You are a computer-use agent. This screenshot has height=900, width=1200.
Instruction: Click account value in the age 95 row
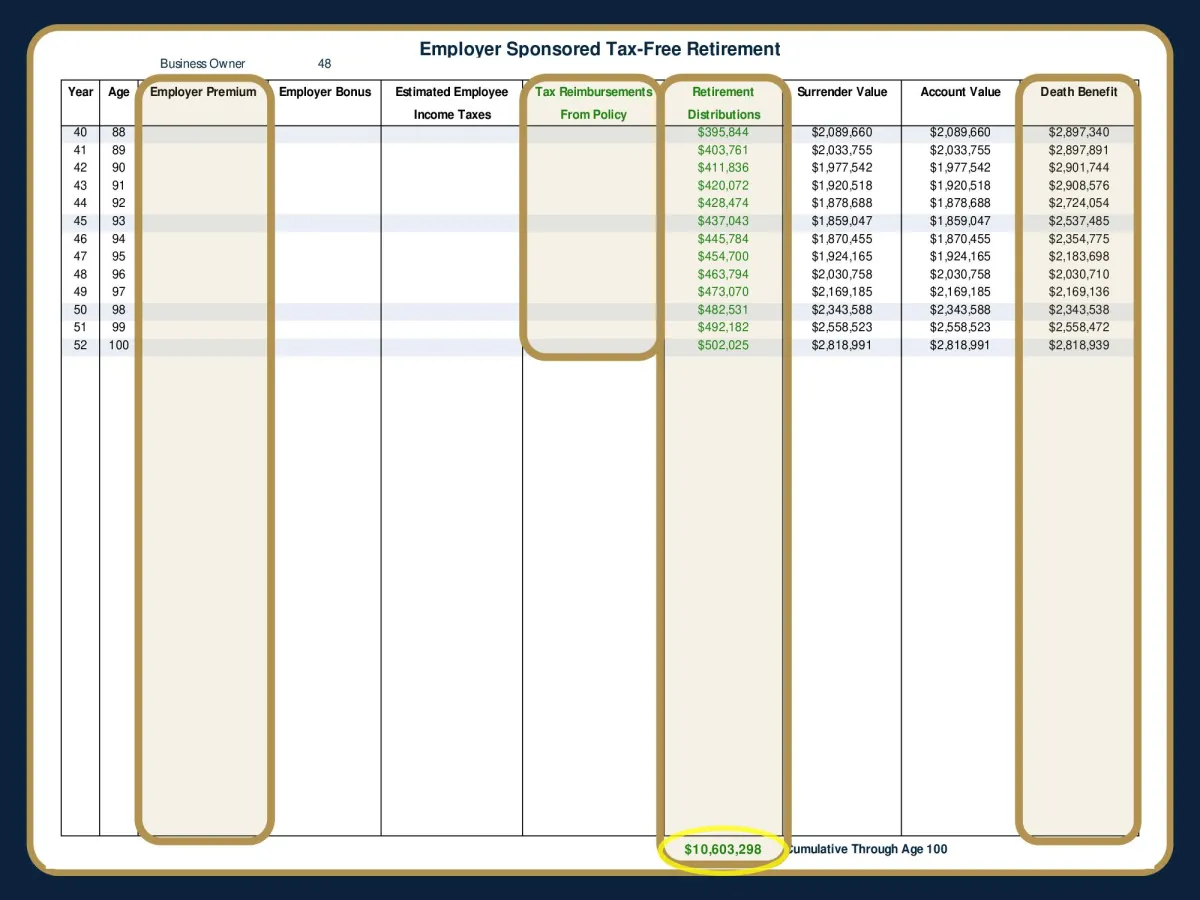[x=961, y=257]
